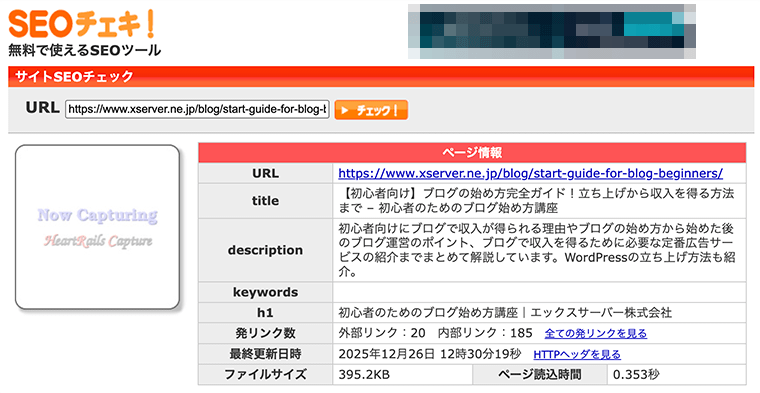The height and width of the screenshot is (393, 760).
Task: Click the orange チェック! button
Action: (x=371, y=110)
